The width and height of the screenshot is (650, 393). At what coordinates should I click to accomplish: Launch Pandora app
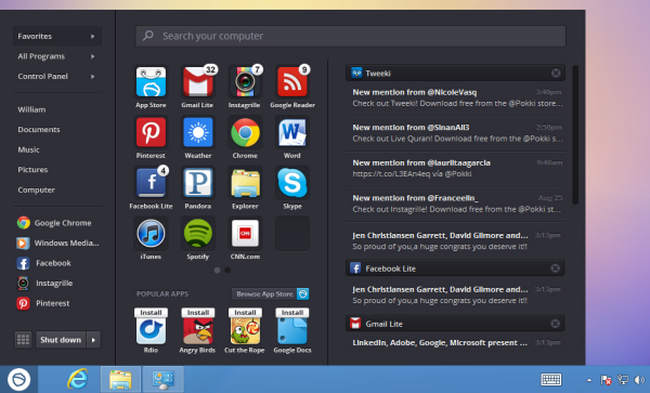click(198, 183)
